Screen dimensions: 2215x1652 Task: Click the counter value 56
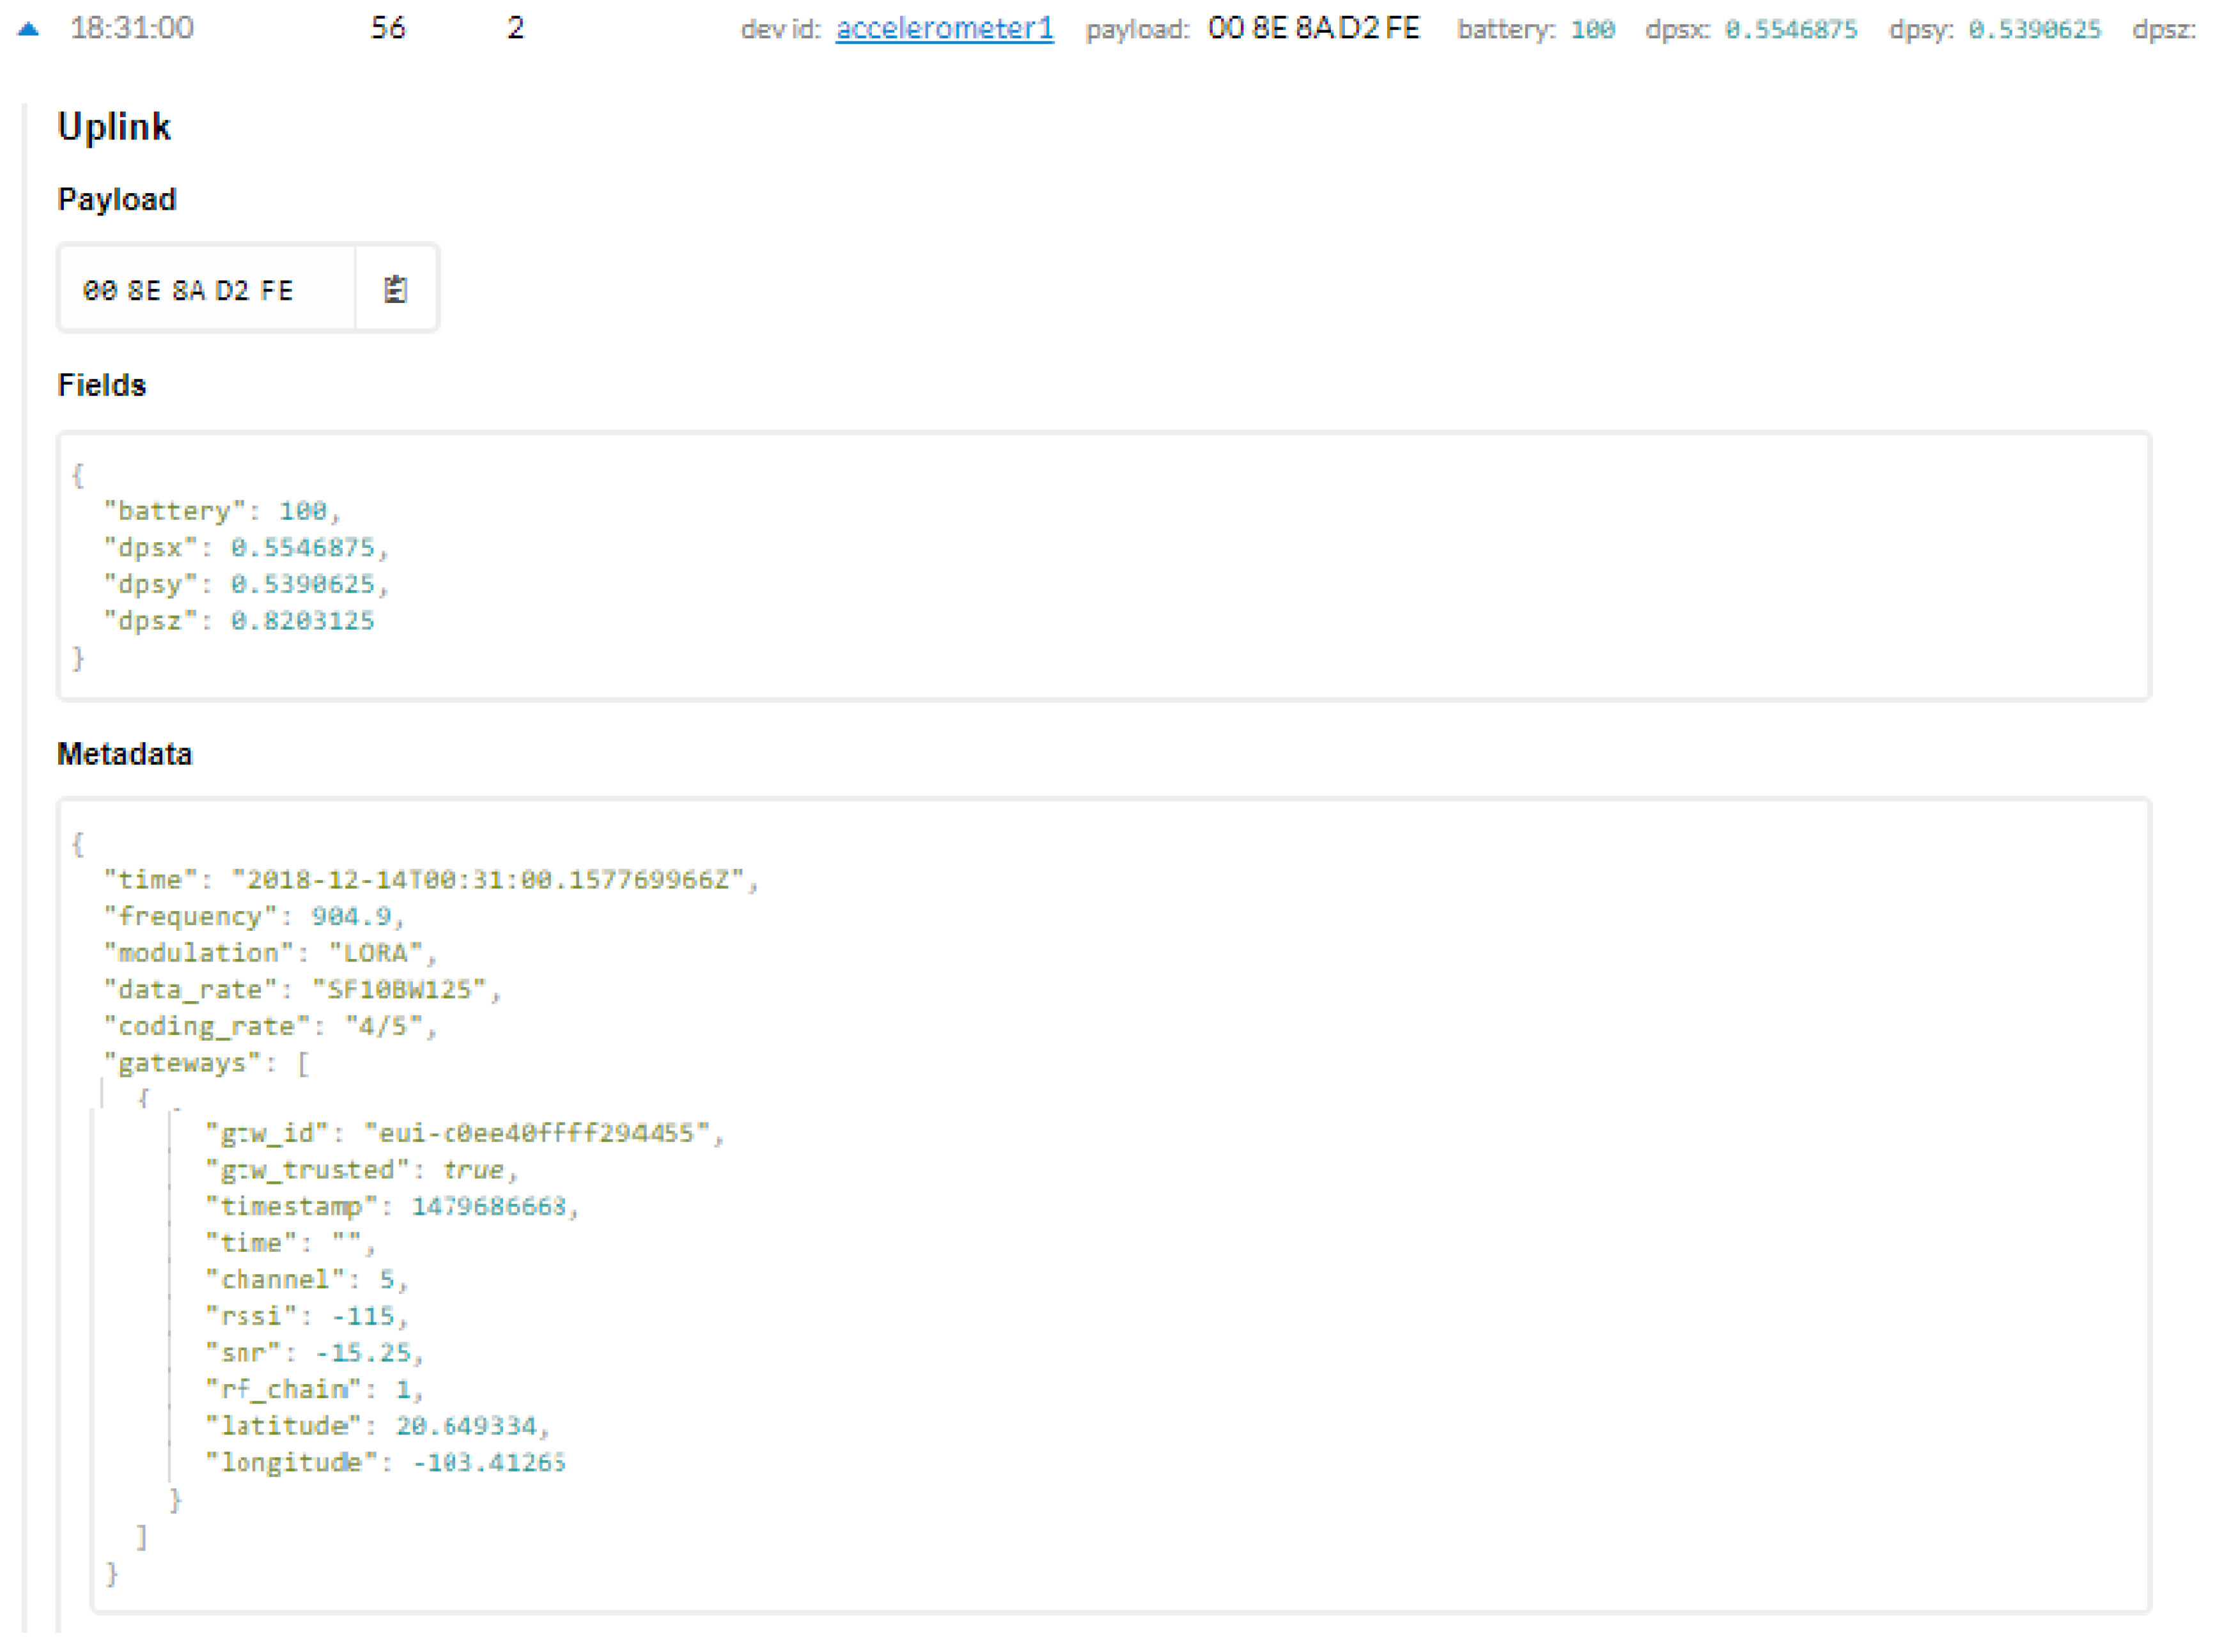[x=388, y=28]
